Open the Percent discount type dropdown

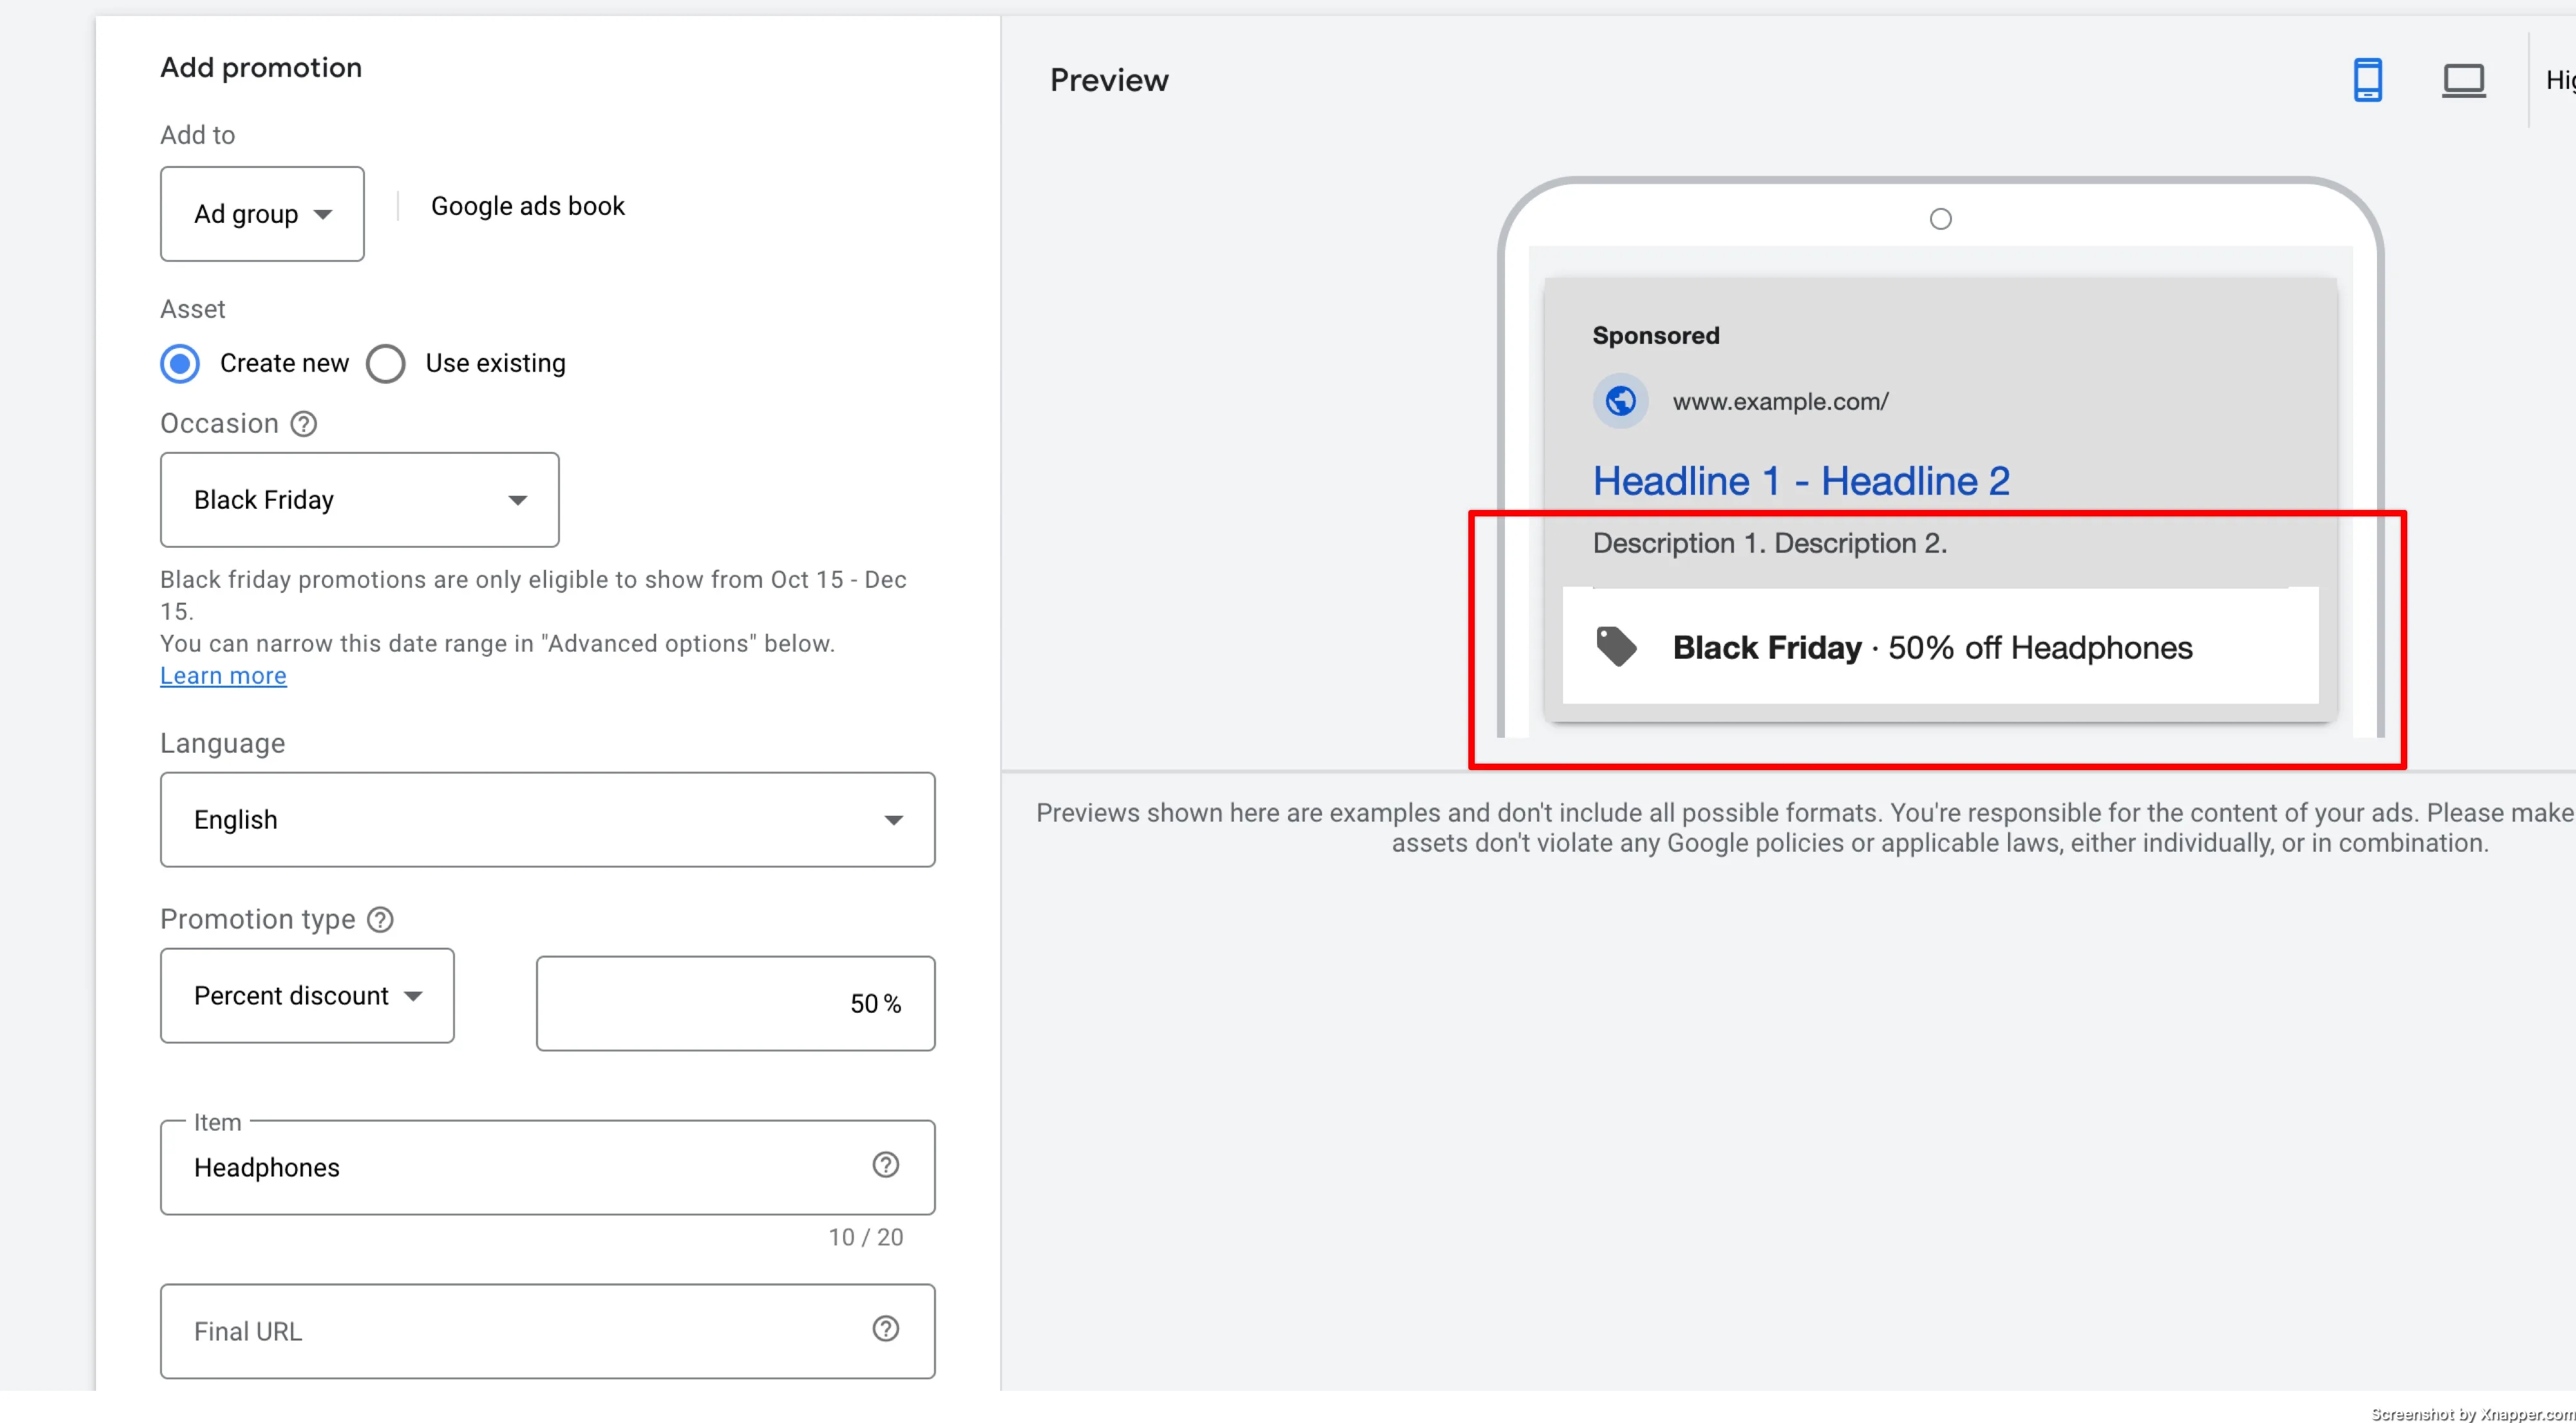click(x=307, y=995)
